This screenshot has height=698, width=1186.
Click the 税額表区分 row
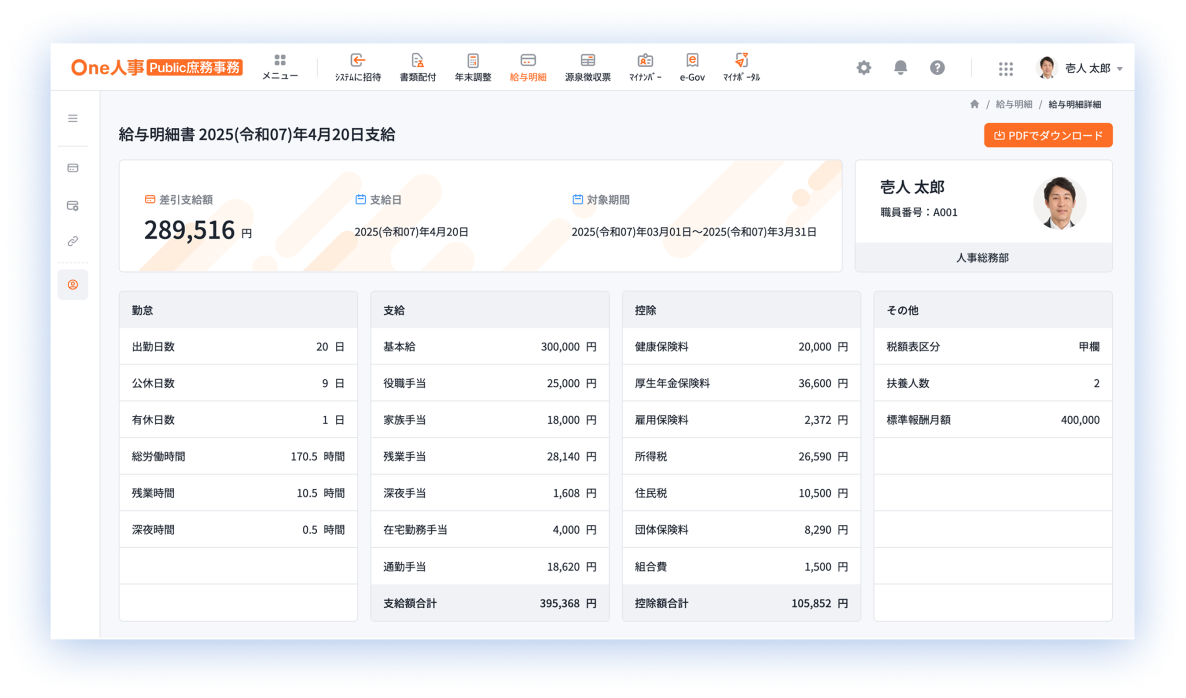tap(993, 346)
